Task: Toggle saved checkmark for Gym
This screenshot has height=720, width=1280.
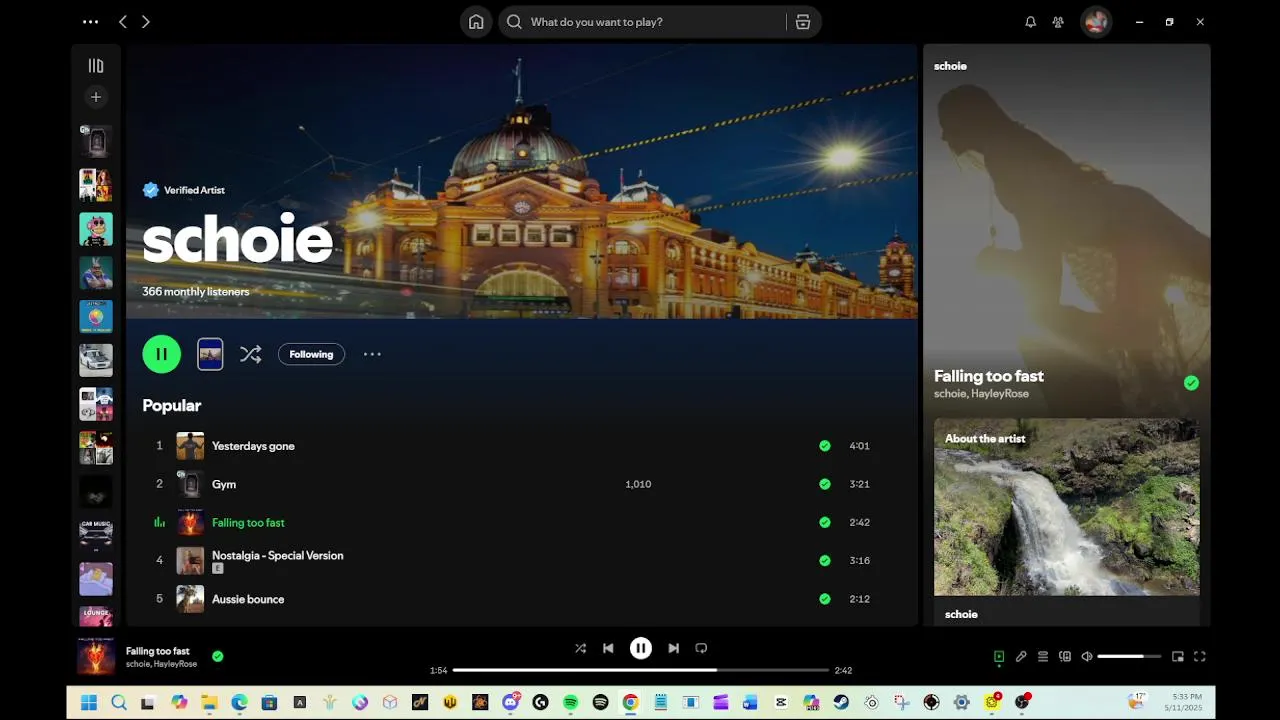Action: point(825,484)
